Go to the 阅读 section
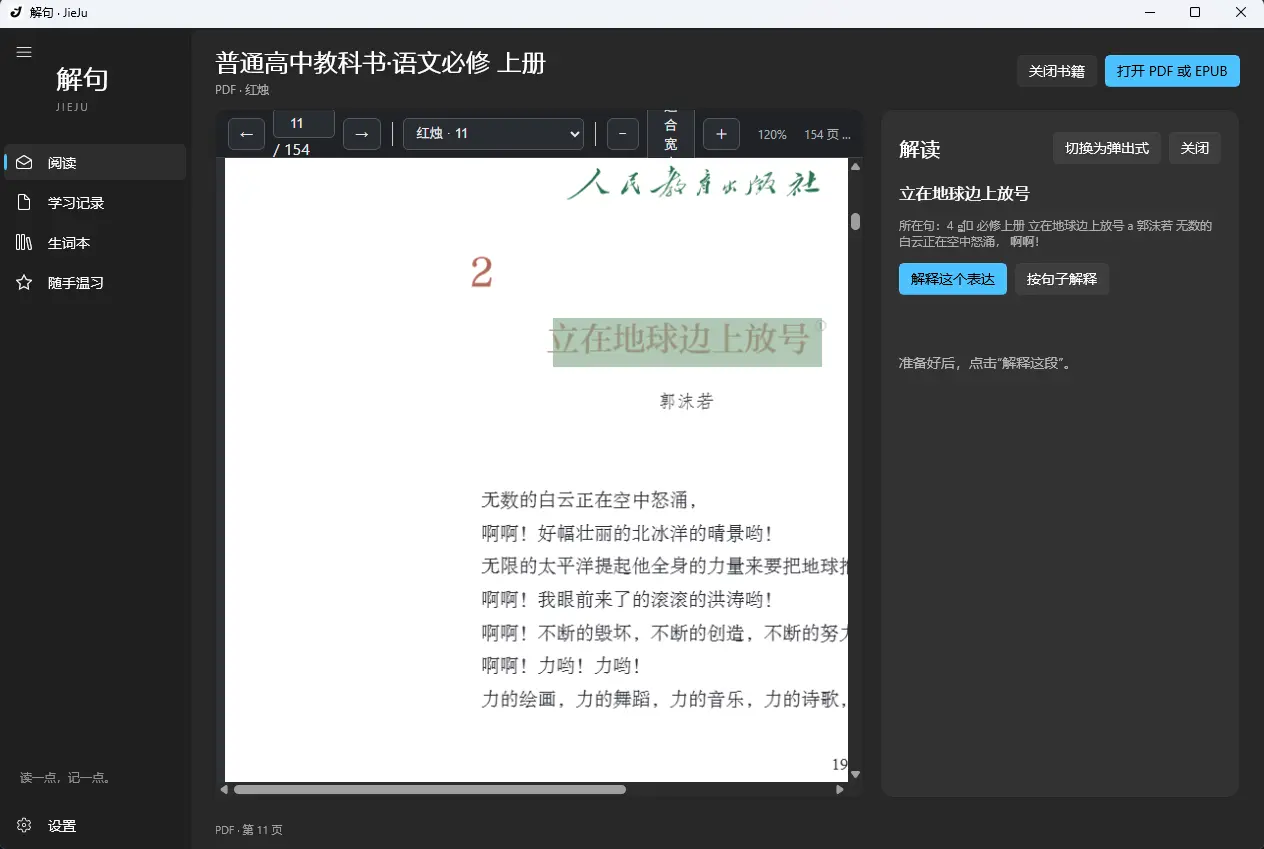 [x=95, y=162]
